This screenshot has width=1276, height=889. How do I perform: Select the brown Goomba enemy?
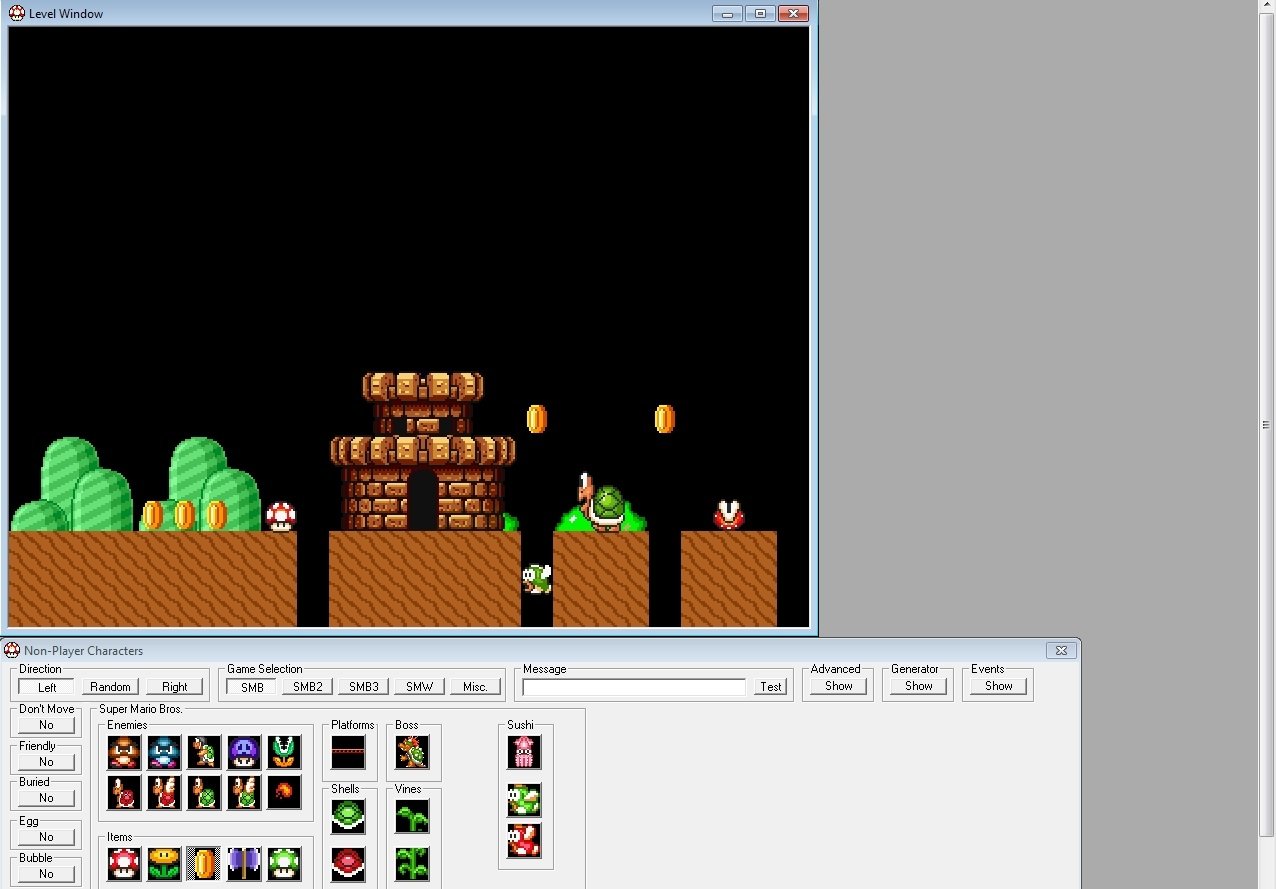pyautogui.click(x=124, y=752)
